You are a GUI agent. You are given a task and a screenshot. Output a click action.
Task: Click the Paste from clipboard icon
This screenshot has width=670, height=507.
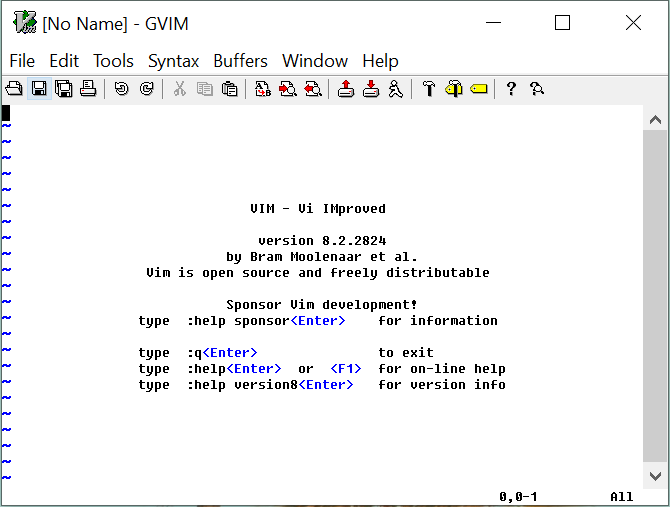click(x=229, y=89)
